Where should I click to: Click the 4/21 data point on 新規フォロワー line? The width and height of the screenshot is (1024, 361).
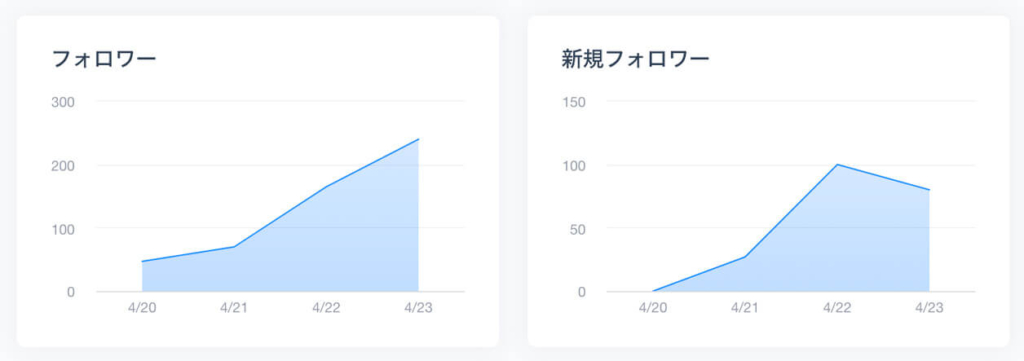pos(745,257)
